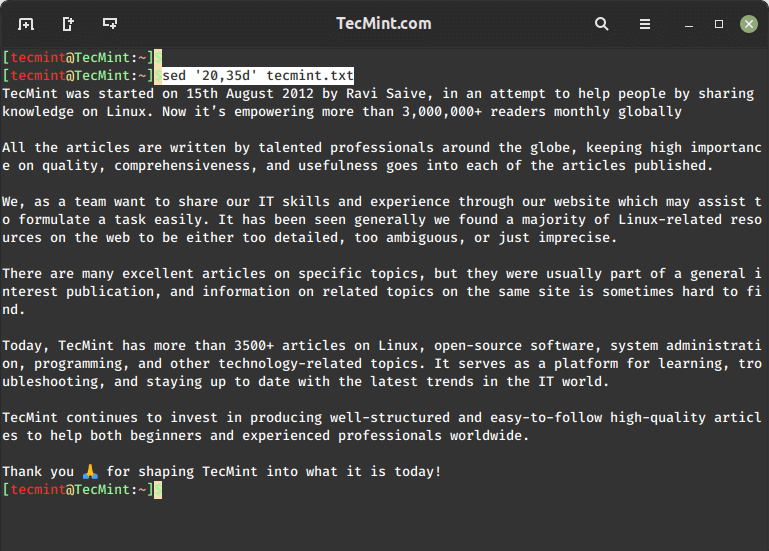Screen dimensions: 769x551
Task: Click the praying hands emoji
Action: click(x=90, y=472)
